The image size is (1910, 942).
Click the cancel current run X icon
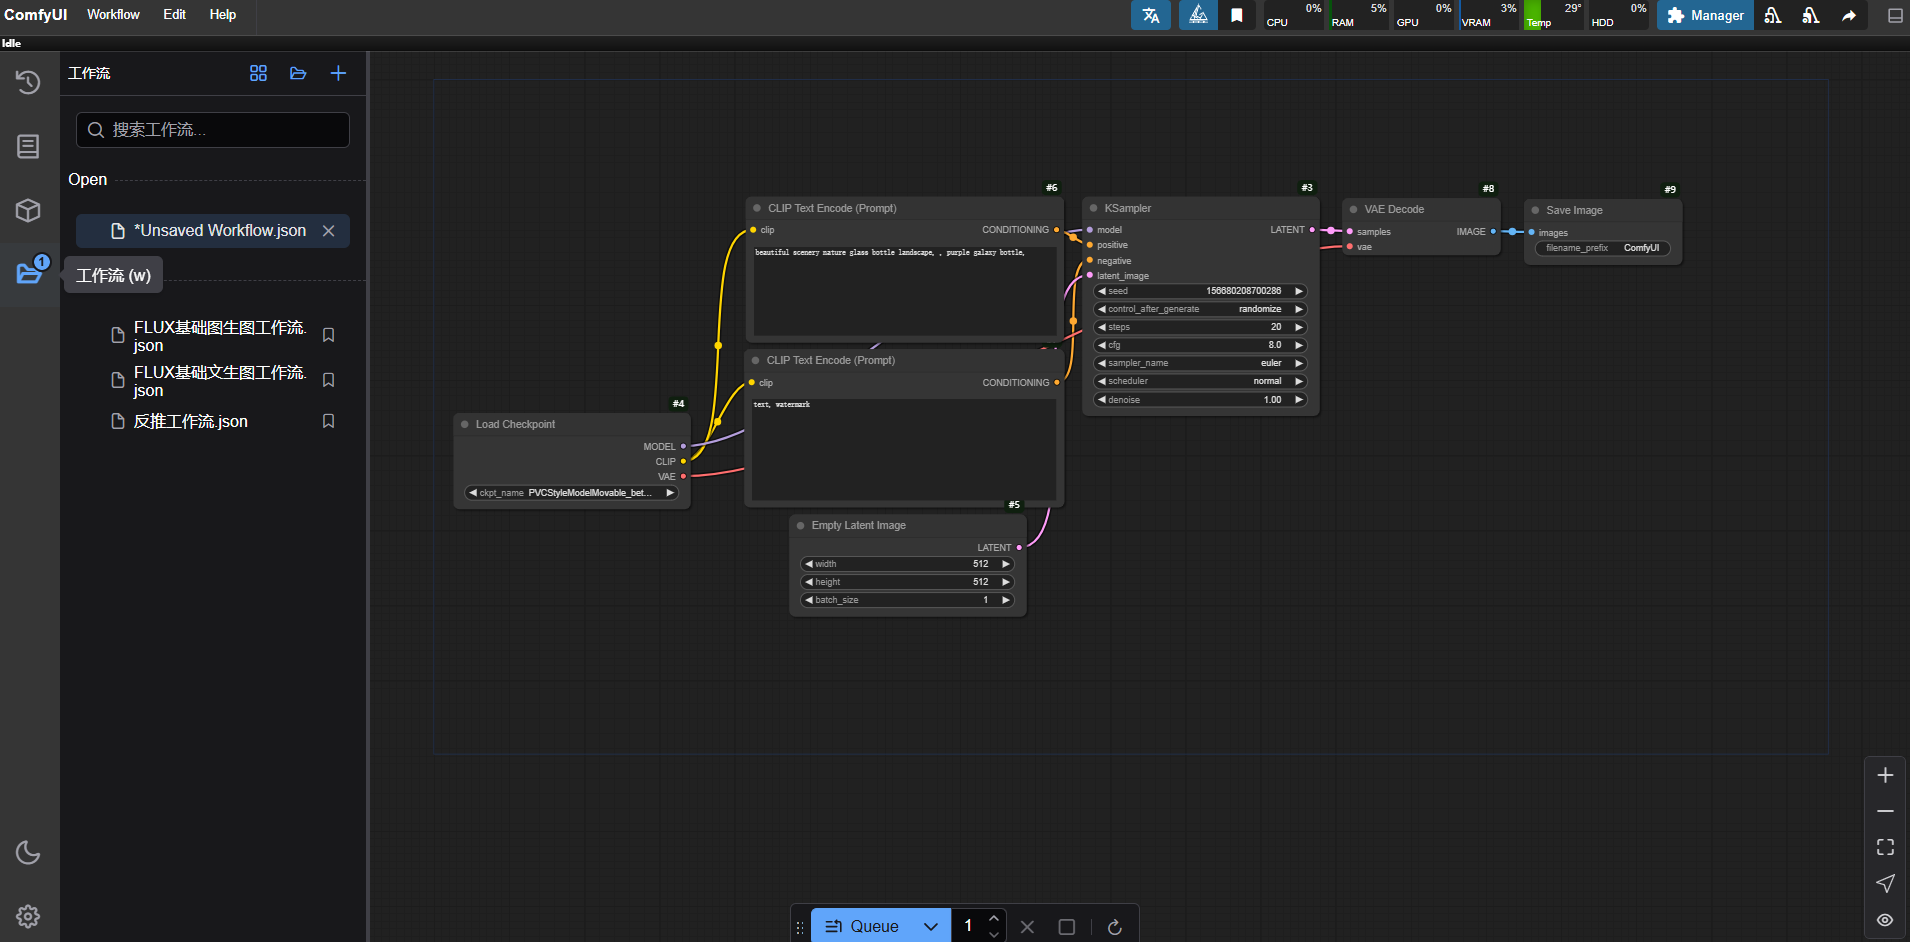pyautogui.click(x=1027, y=927)
